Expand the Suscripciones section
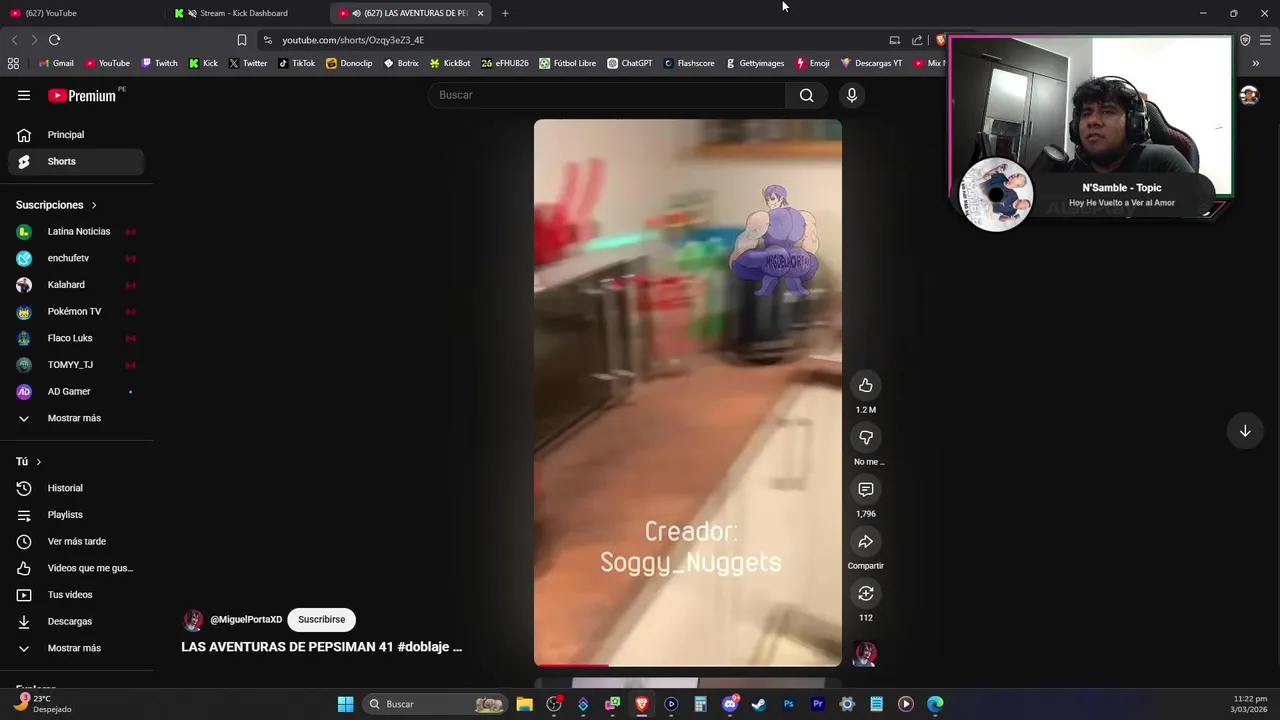 56,205
